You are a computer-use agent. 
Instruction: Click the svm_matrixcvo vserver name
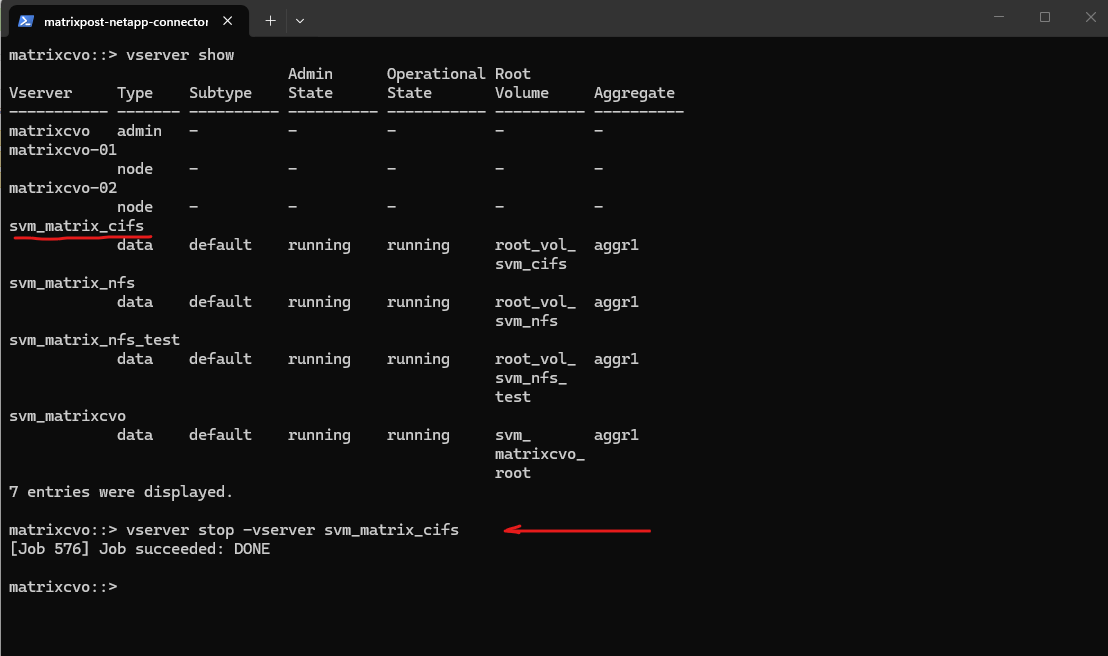point(67,416)
